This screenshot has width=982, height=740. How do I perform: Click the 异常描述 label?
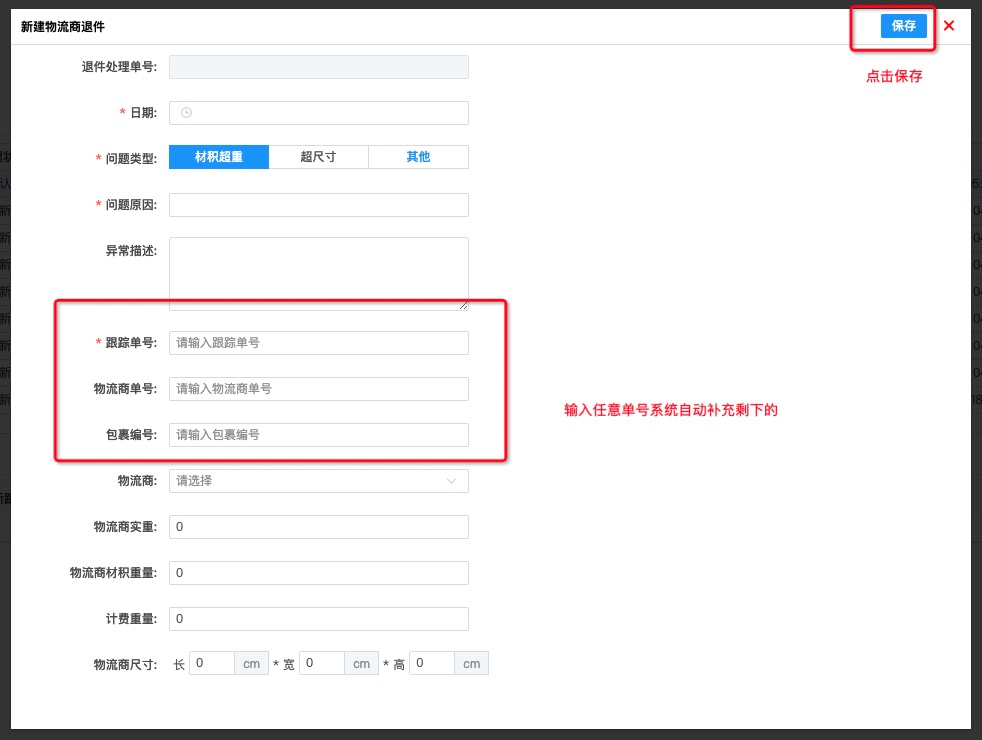click(131, 250)
